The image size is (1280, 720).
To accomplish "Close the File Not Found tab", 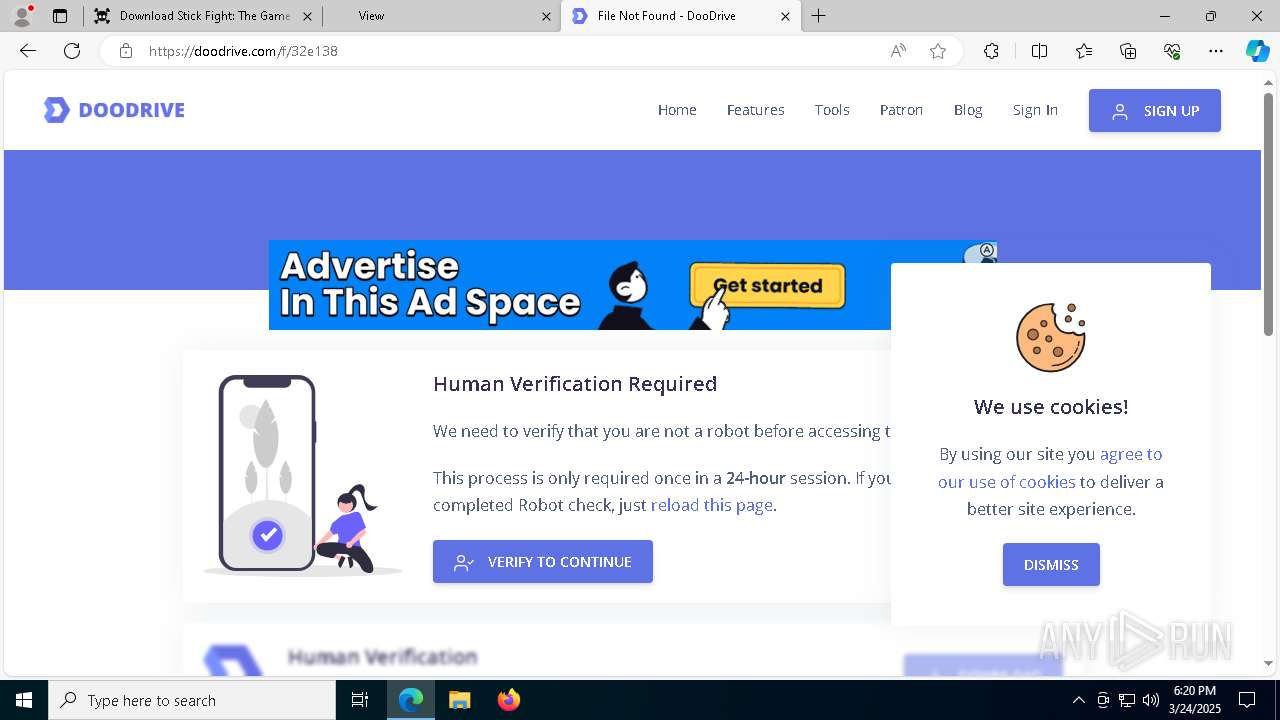I will [x=785, y=16].
